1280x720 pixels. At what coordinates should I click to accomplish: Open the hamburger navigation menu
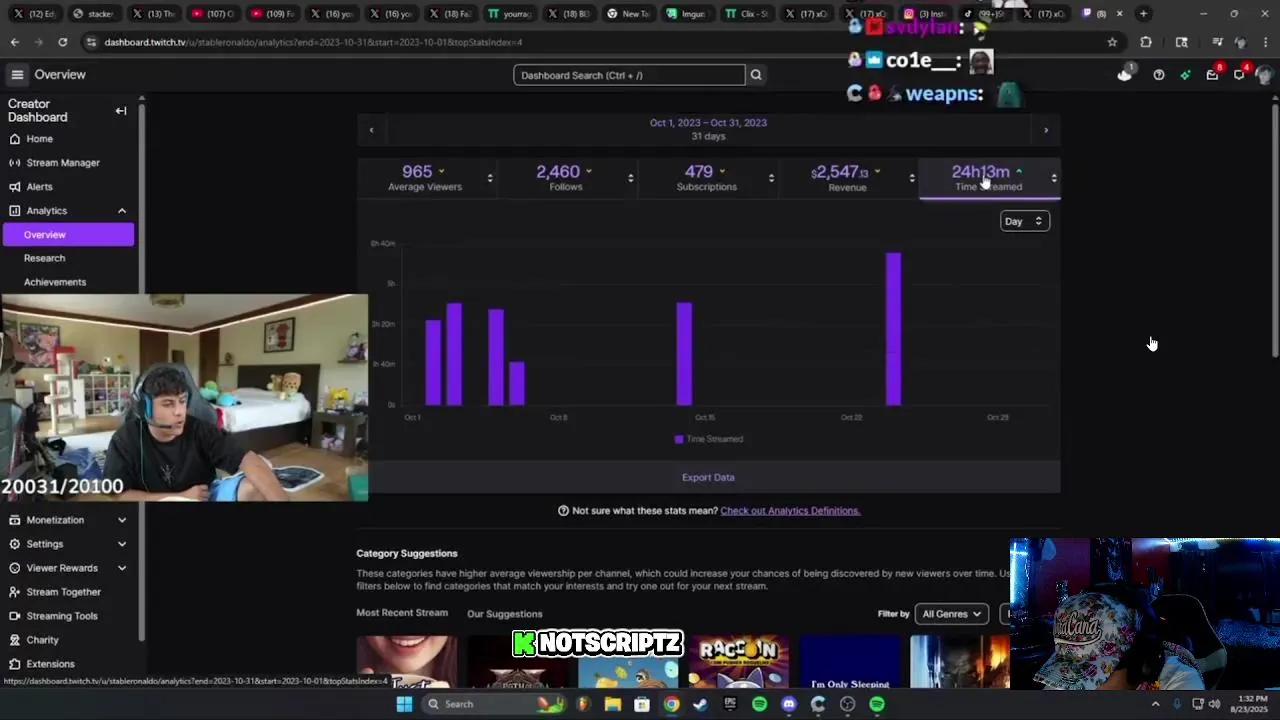17,75
